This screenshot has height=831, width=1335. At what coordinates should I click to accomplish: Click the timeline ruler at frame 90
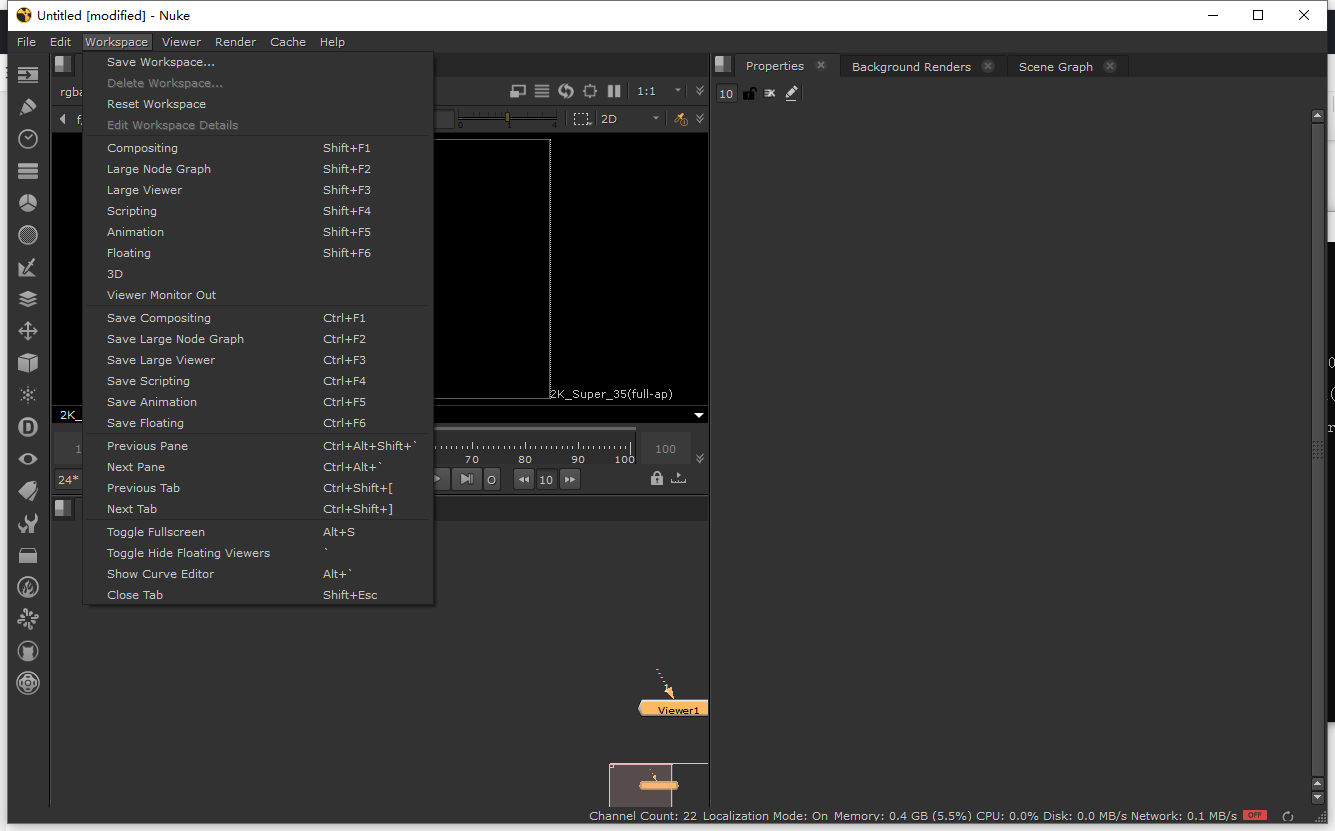578,452
